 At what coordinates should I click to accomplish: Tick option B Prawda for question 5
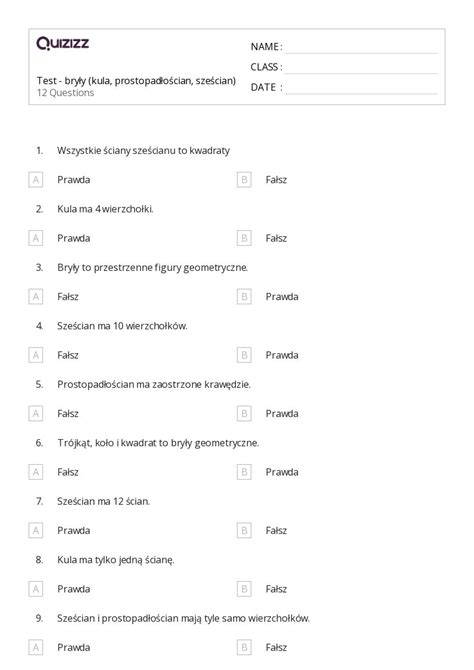(x=244, y=414)
